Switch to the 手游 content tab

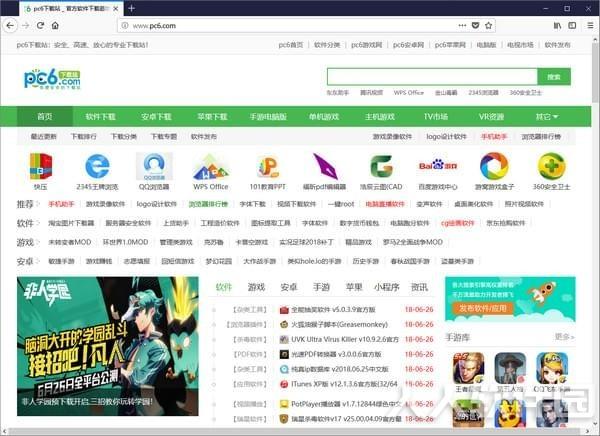click(x=321, y=287)
